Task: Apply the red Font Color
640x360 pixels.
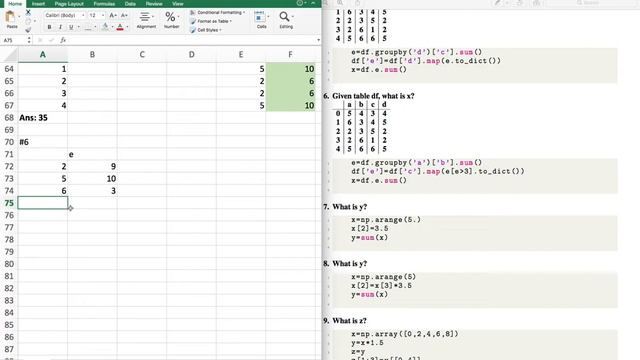Action: tap(120, 27)
